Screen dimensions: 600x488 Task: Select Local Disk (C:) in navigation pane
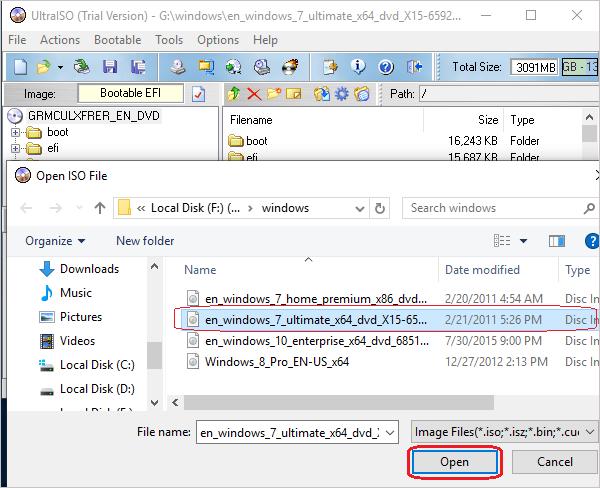tap(87, 365)
